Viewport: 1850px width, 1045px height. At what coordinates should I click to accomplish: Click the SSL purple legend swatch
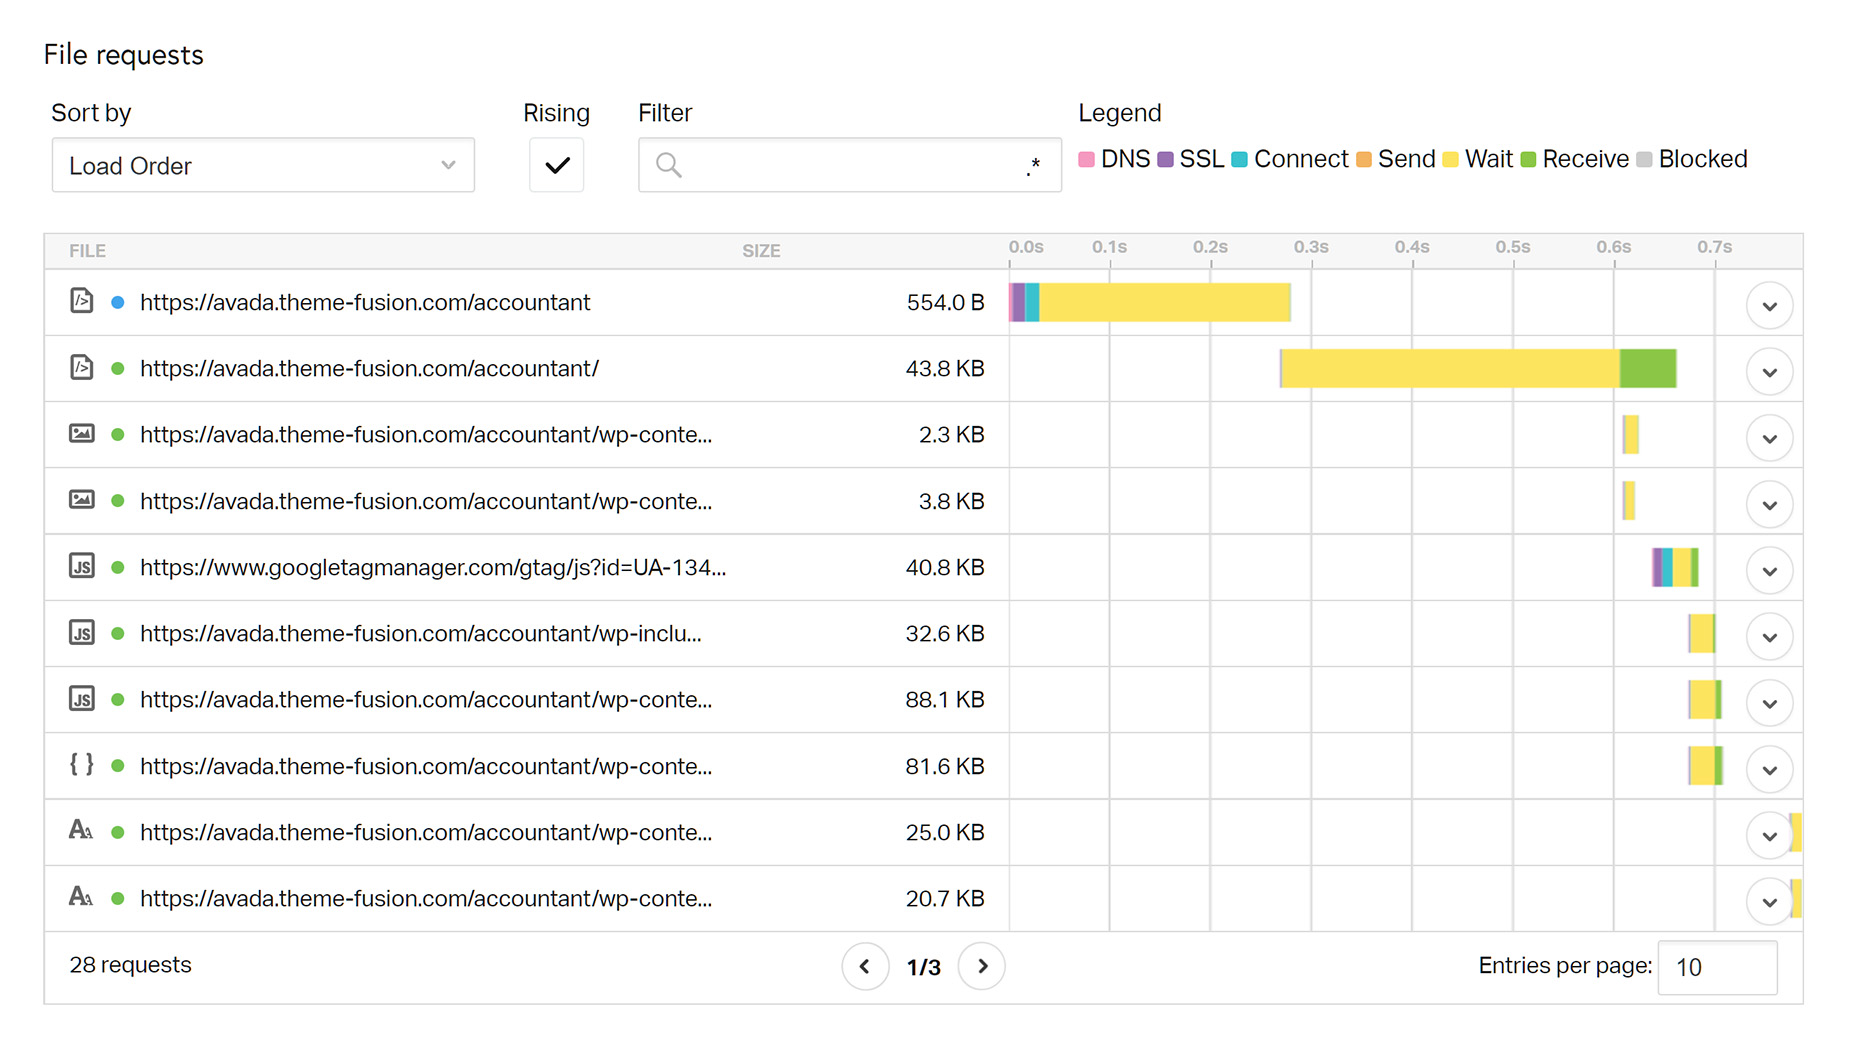pos(1165,159)
